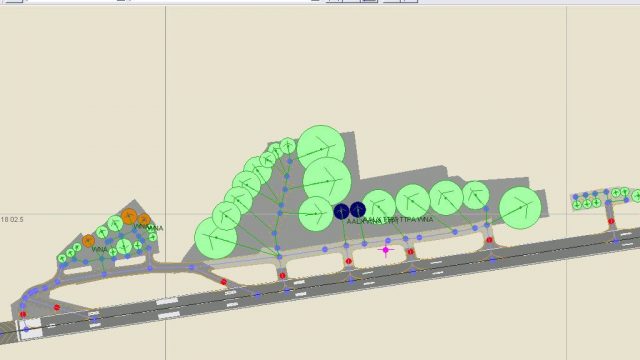The height and width of the screenshot is (360, 640).
Task: Click the red hold-short node left of the magenta marker
Action: pyautogui.click(x=348, y=261)
